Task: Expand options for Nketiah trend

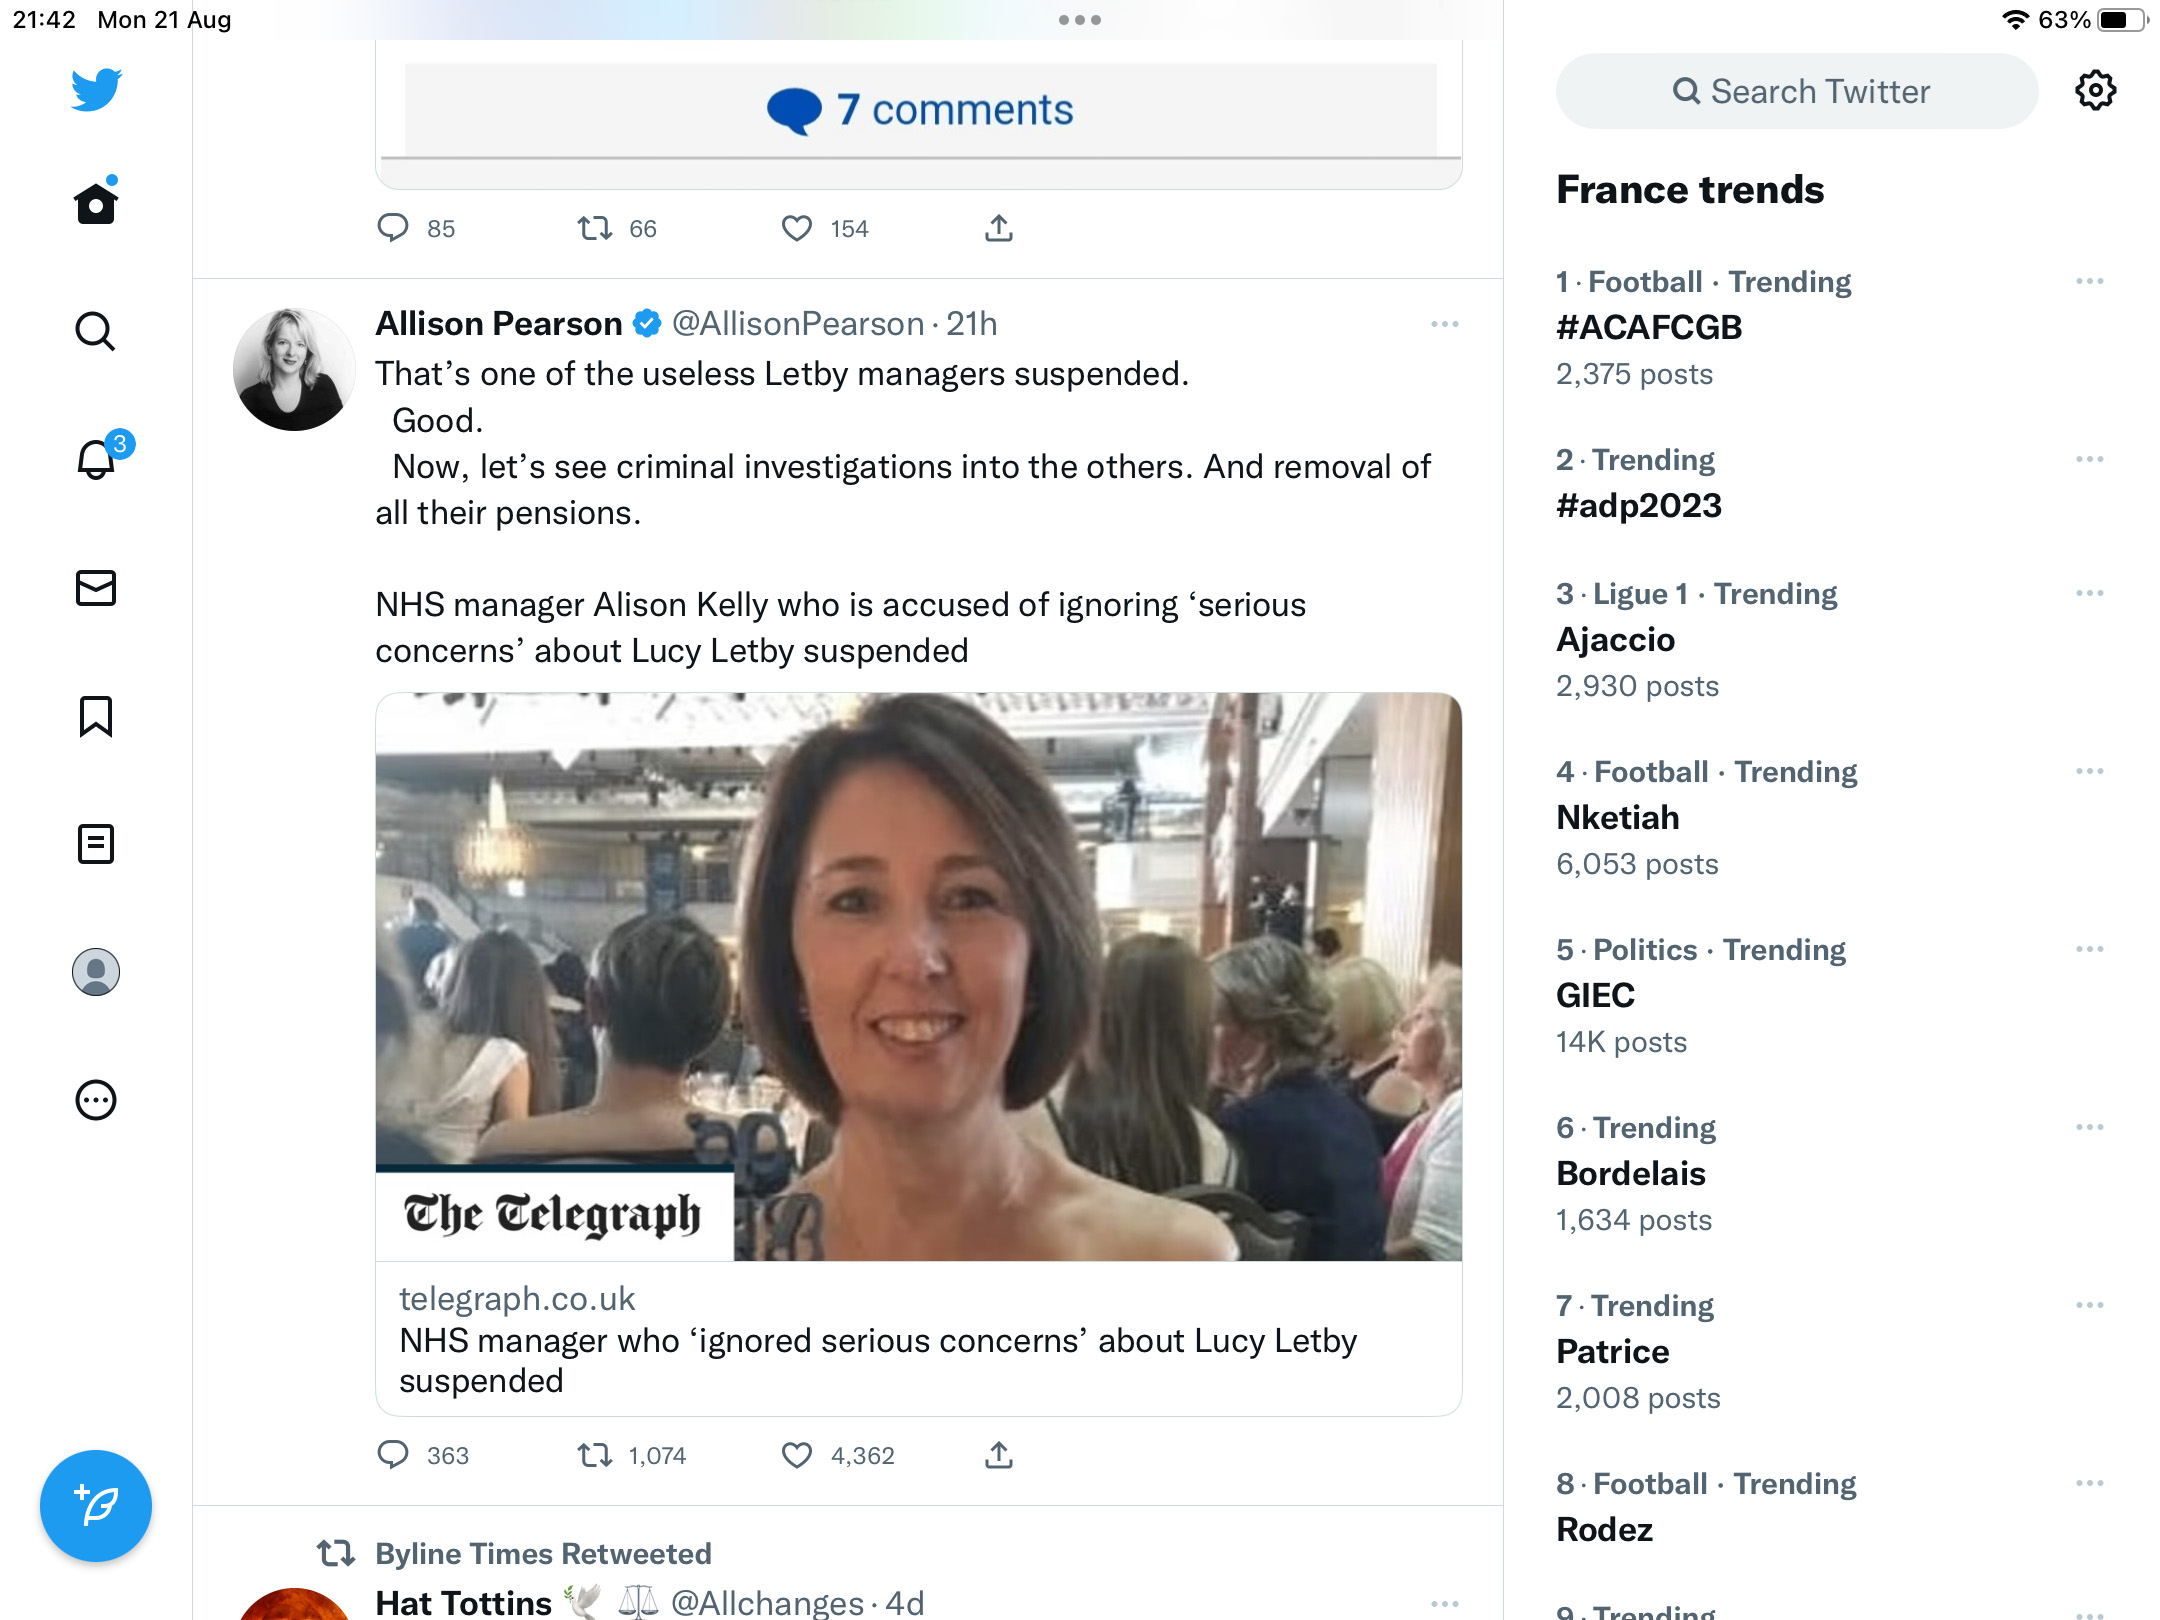Action: click(x=2089, y=772)
